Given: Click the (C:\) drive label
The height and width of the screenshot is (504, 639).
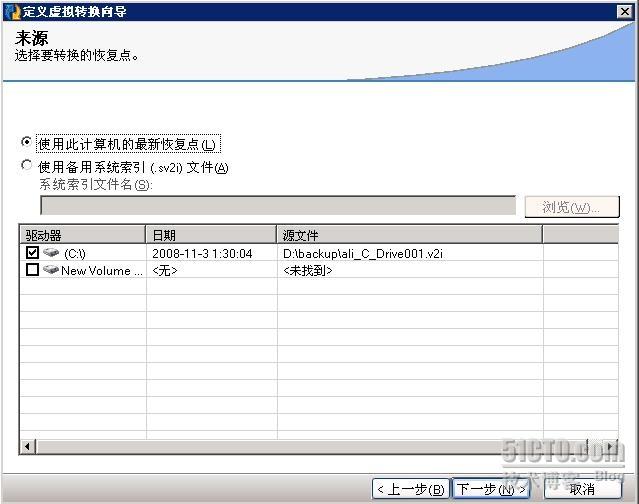Looking at the screenshot, I should [x=75, y=253].
